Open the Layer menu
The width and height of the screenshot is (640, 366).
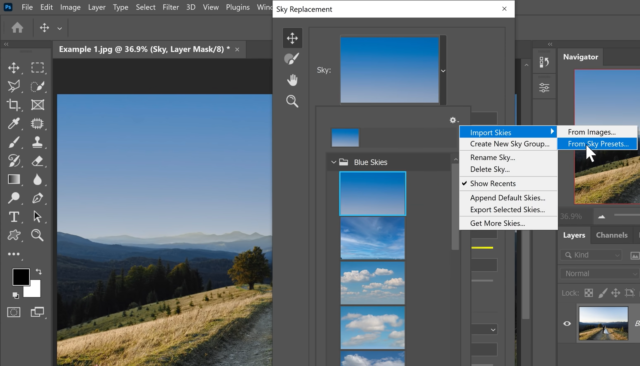(97, 7)
